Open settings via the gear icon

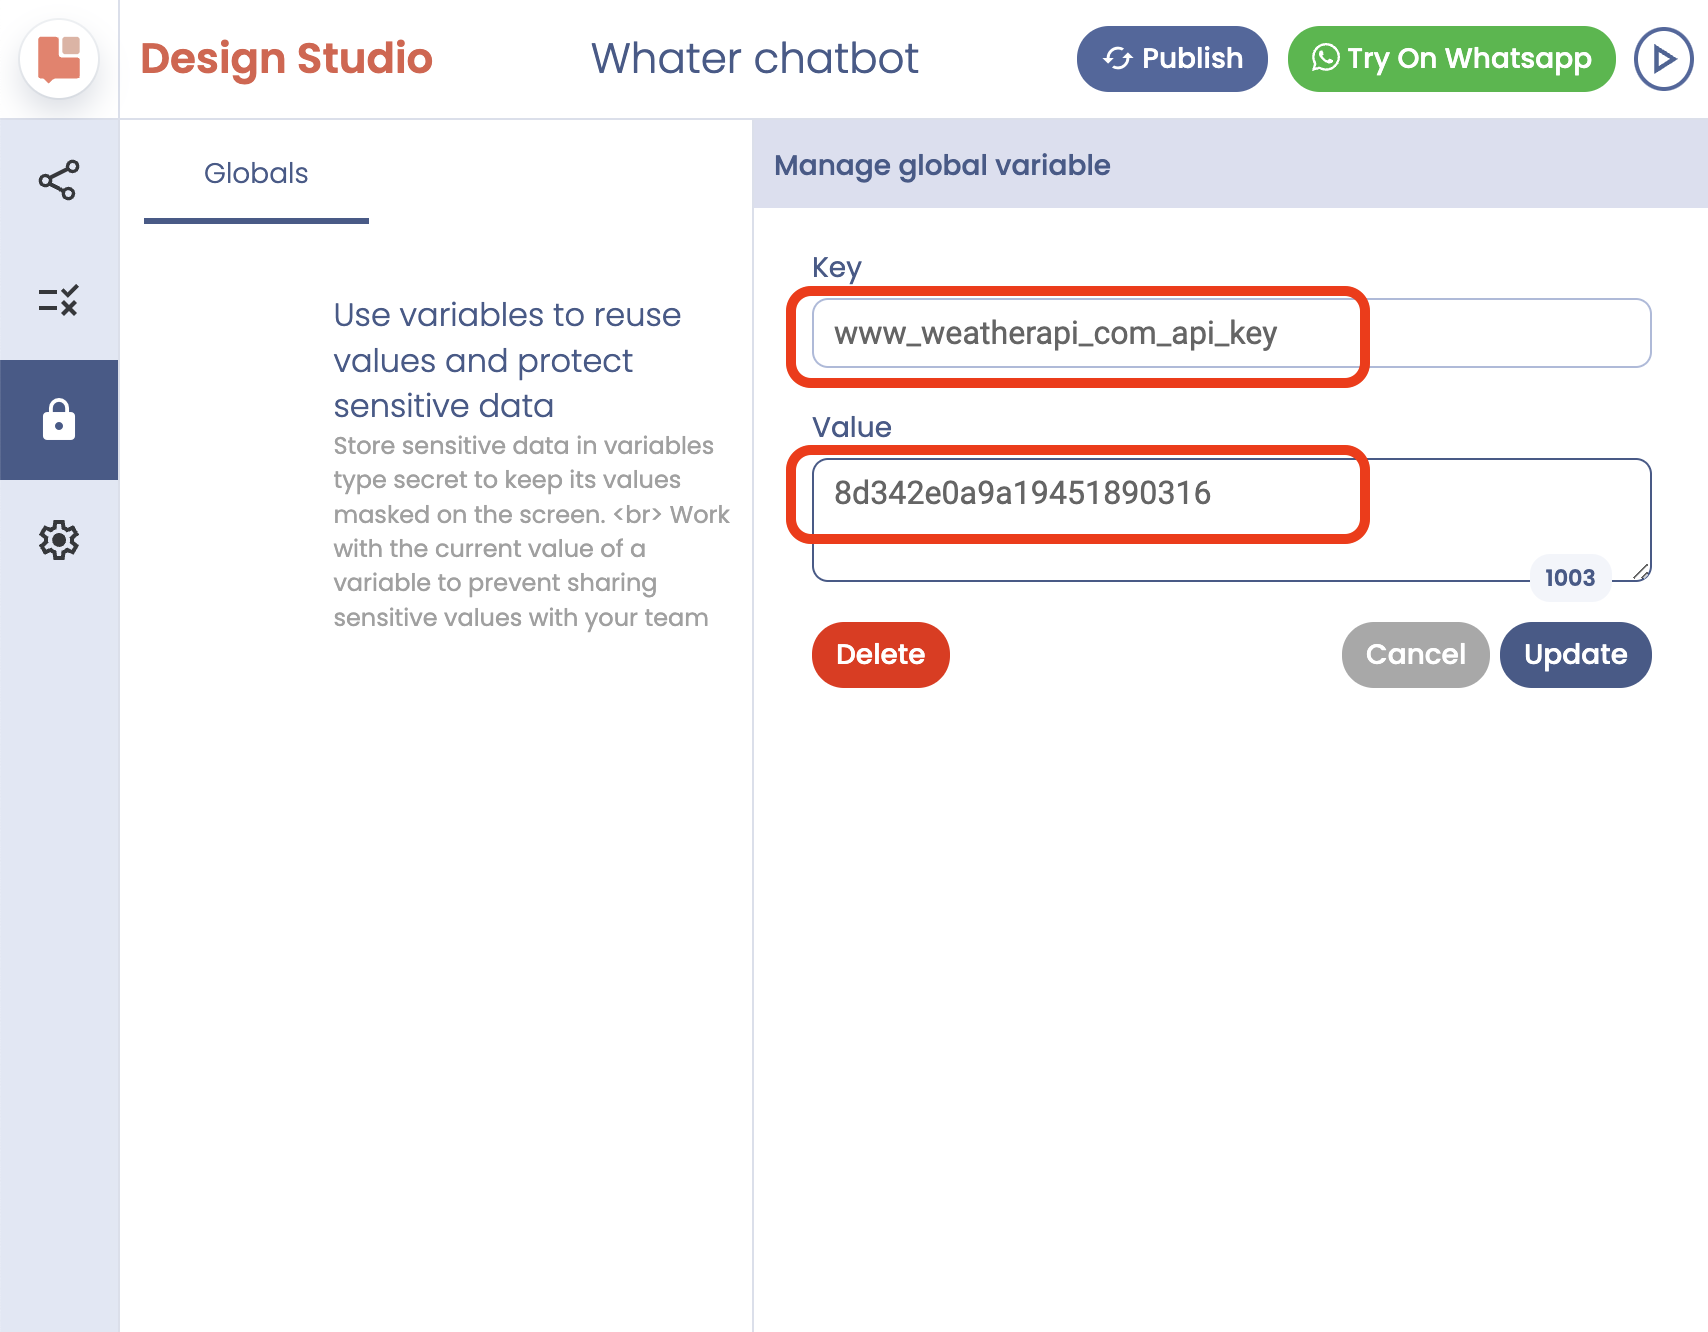tap(59, 540)
